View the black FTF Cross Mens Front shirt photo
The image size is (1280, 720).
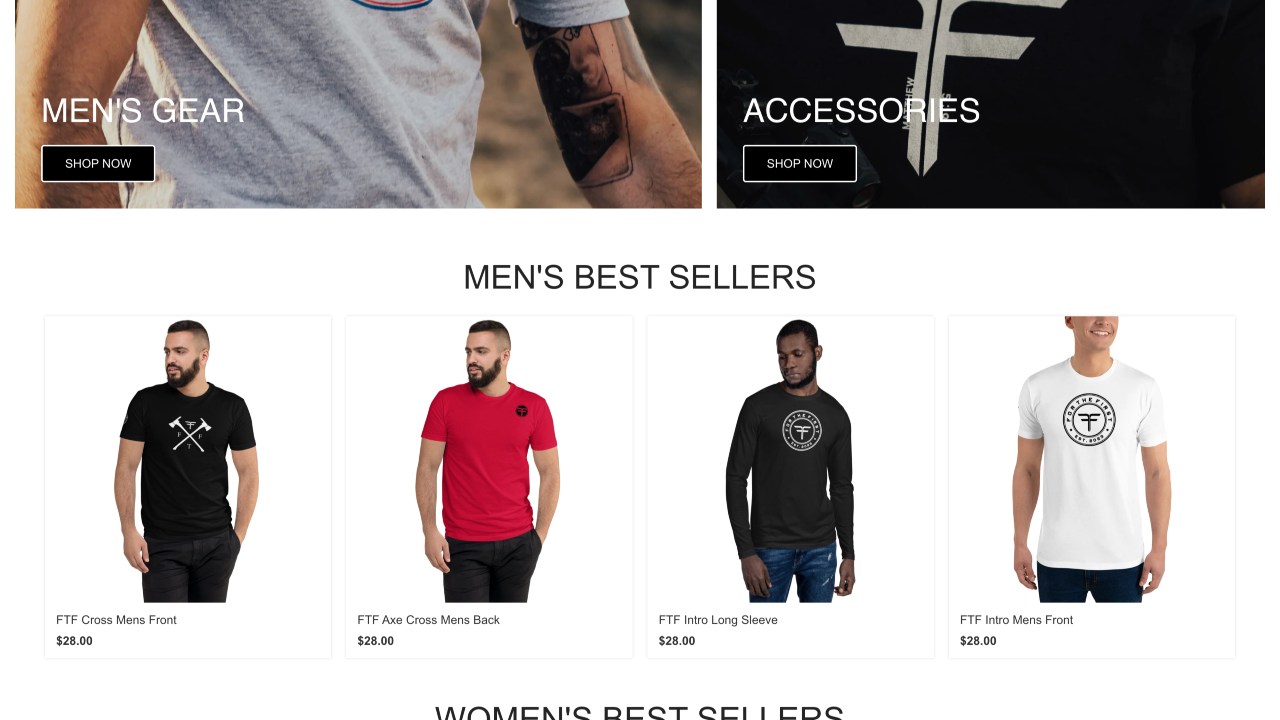(x=188, y=460)
